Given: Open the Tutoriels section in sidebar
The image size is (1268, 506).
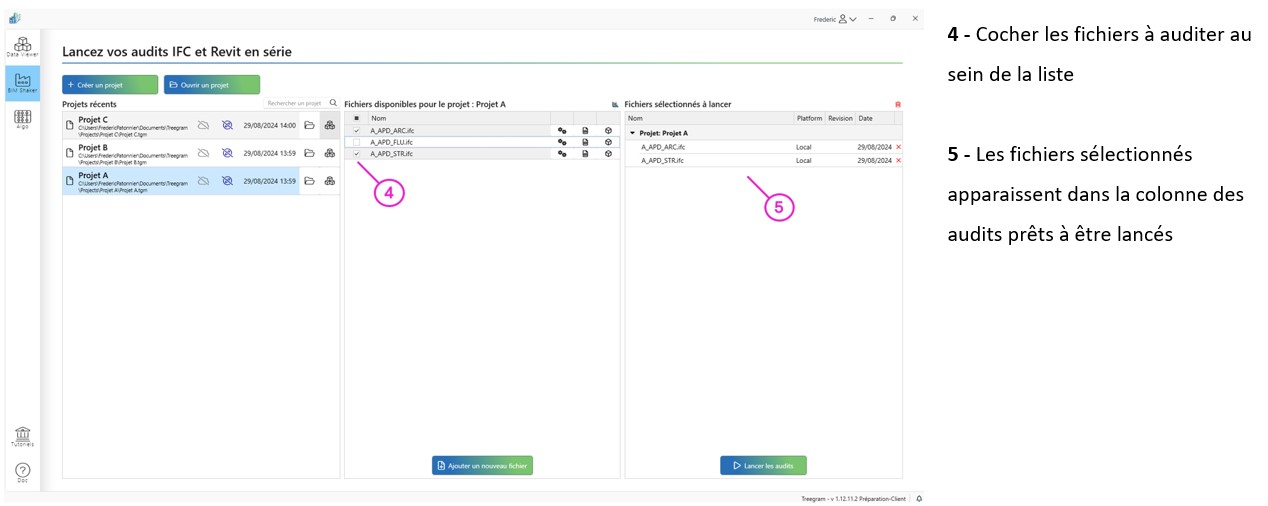Looking at the screenshot, I should (x=22, y=435).
